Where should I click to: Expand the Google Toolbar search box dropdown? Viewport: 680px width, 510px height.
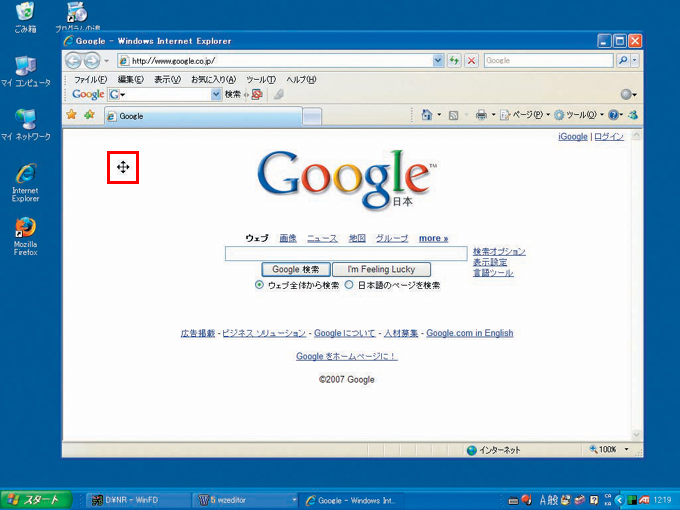pos(216,94)
